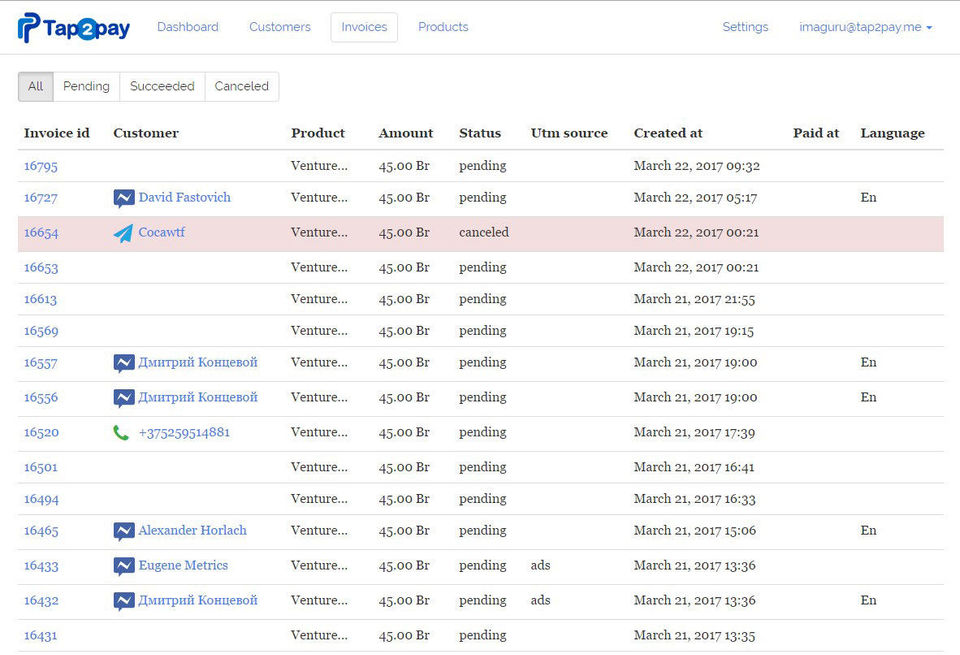Show only Pending invoices
The width and height of the screenshot is (960, 655).
point(86,87)
